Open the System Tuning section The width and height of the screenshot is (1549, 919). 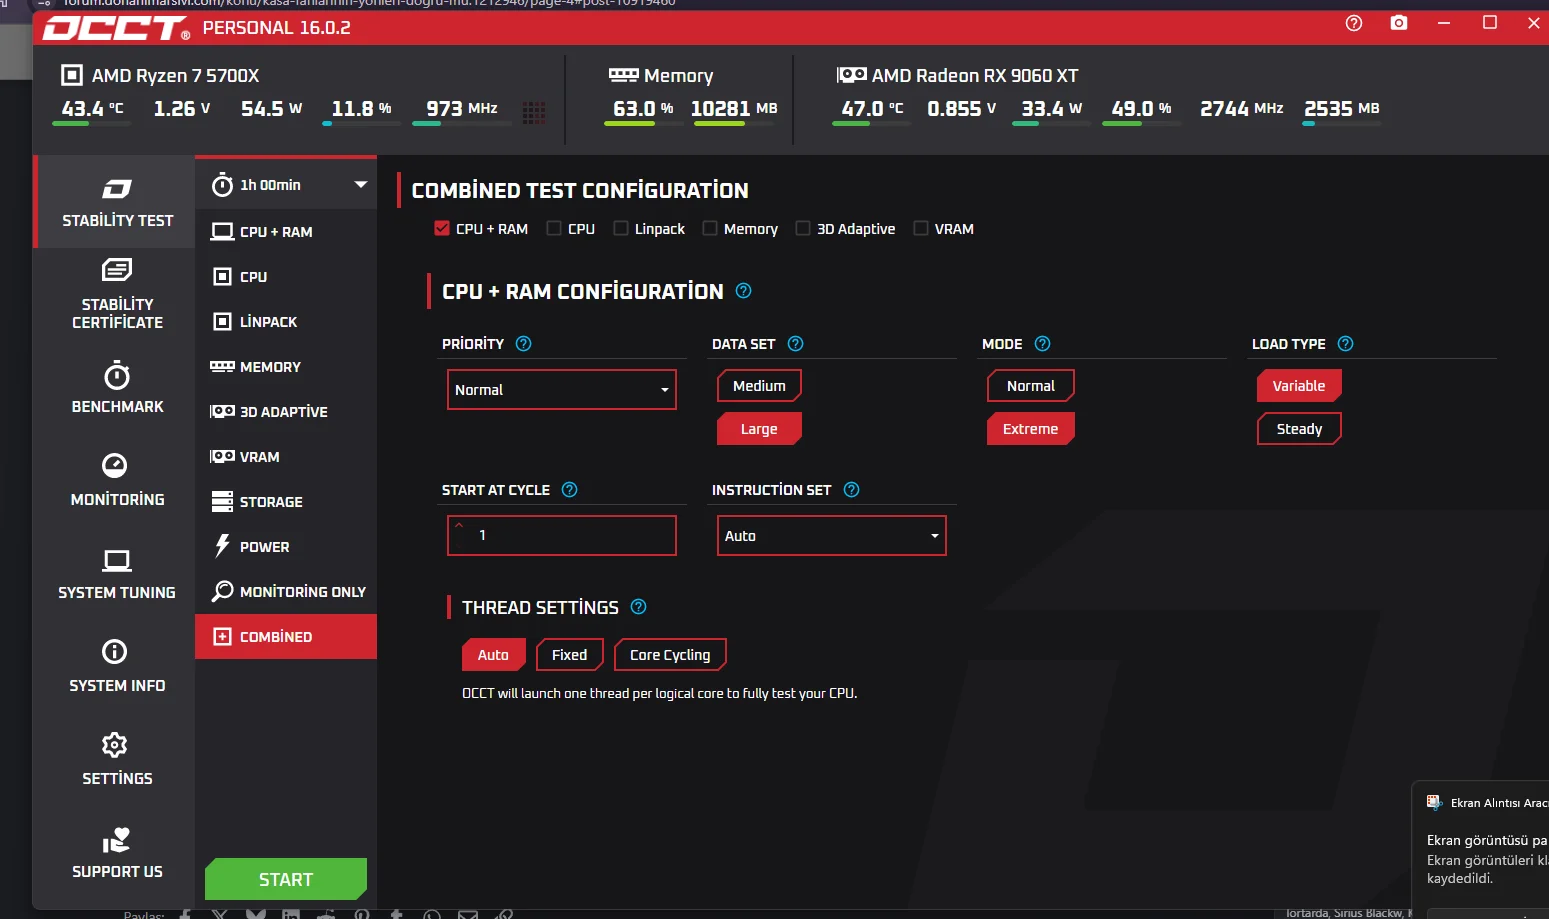point(117,574)
